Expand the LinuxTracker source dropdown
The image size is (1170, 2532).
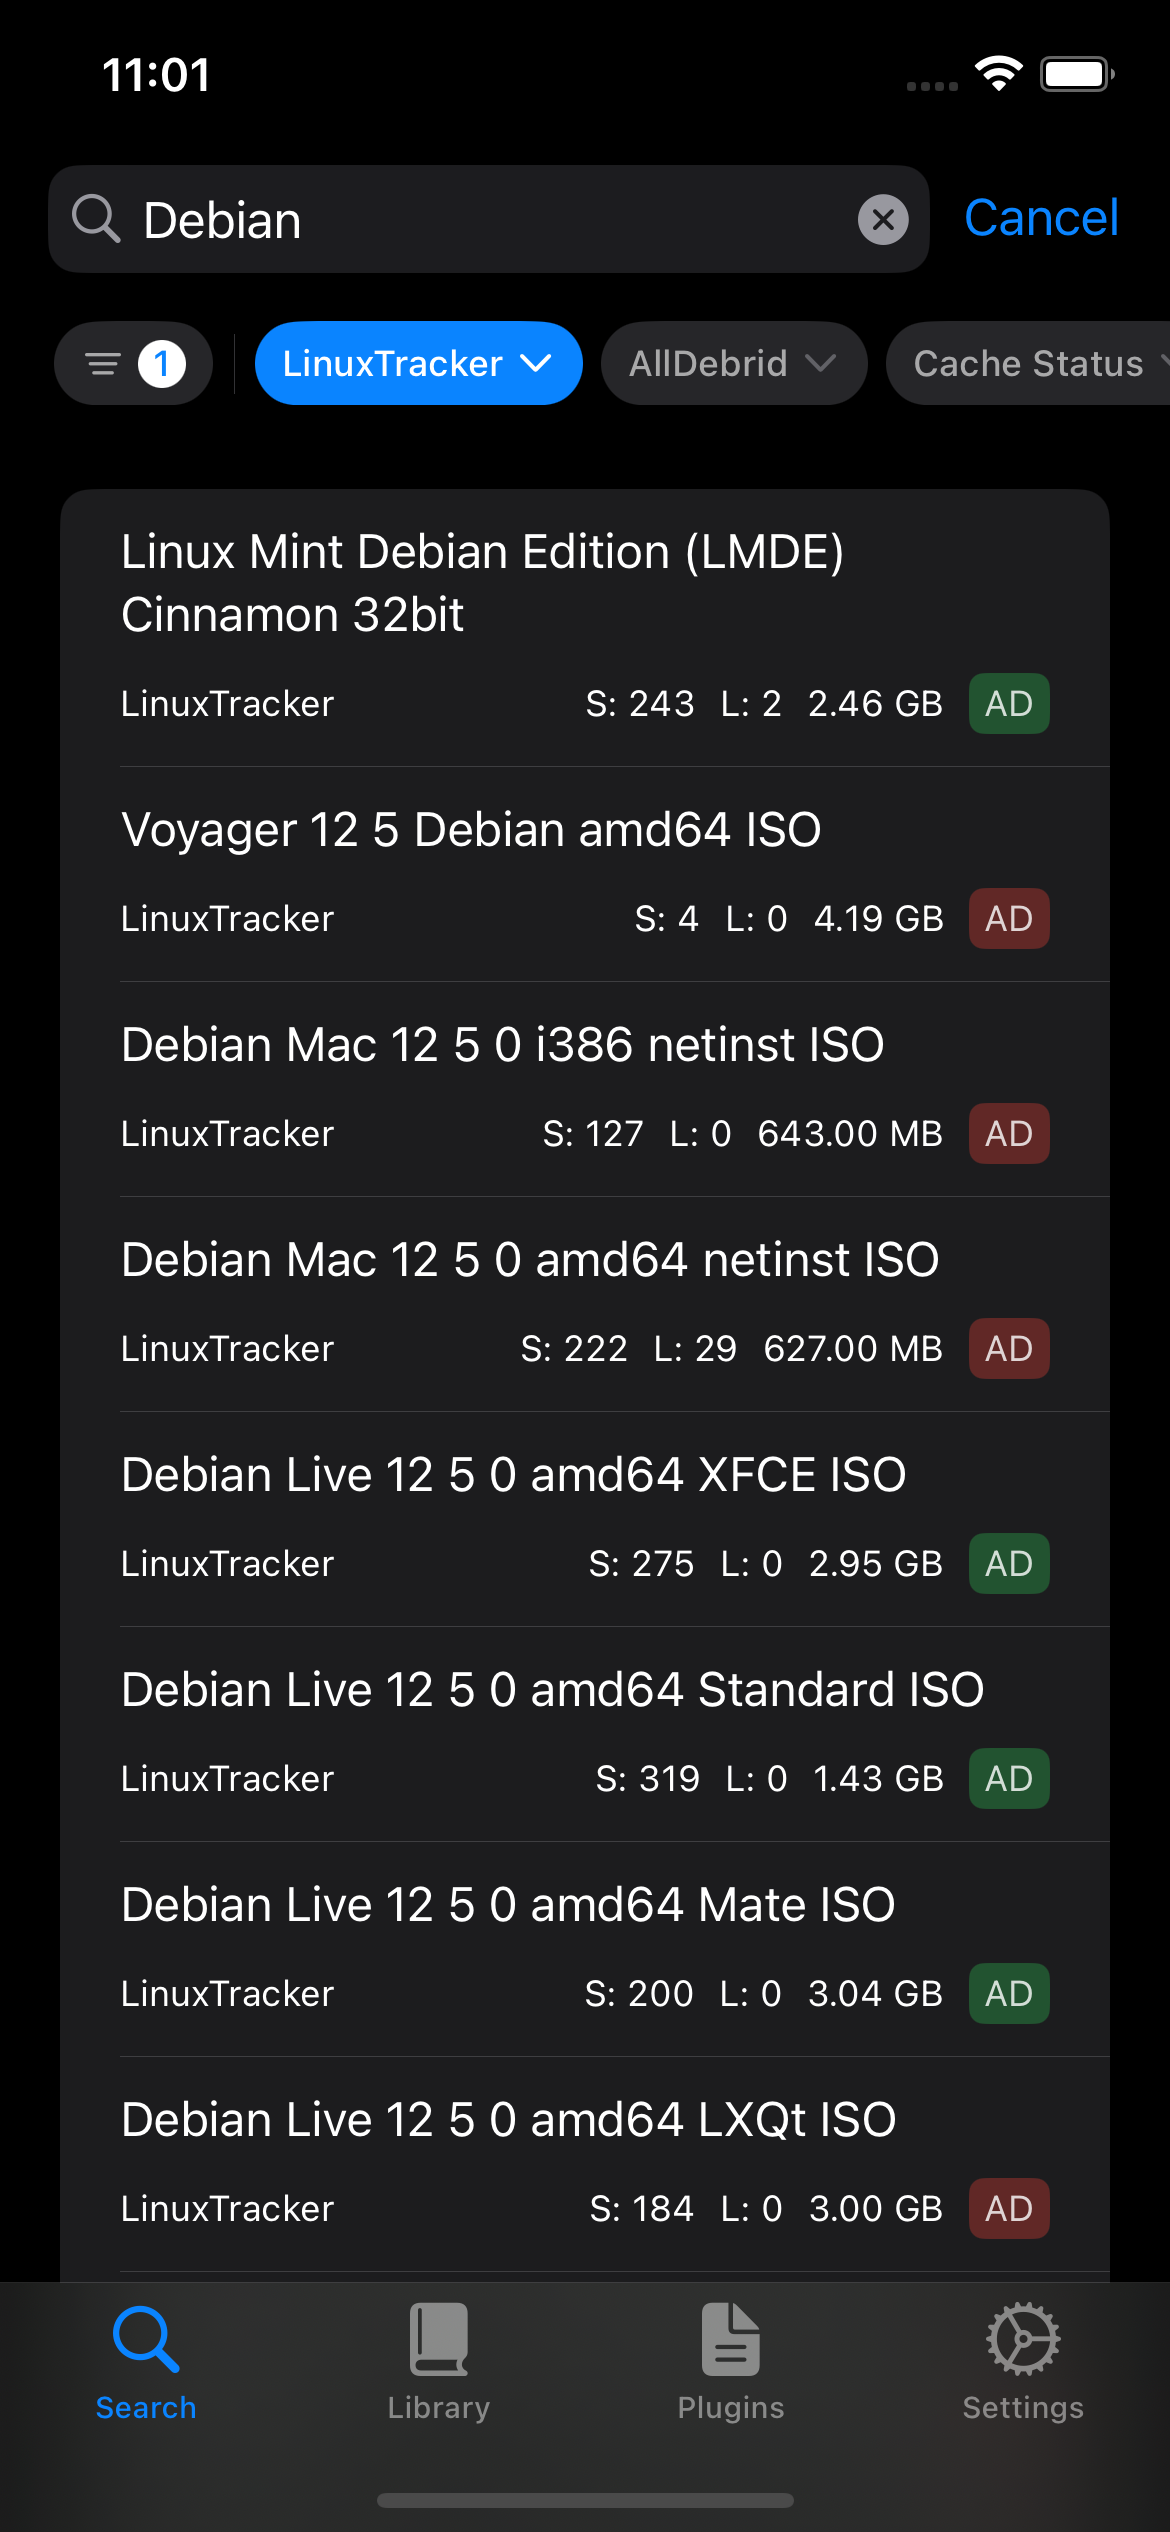pos(418,363)
